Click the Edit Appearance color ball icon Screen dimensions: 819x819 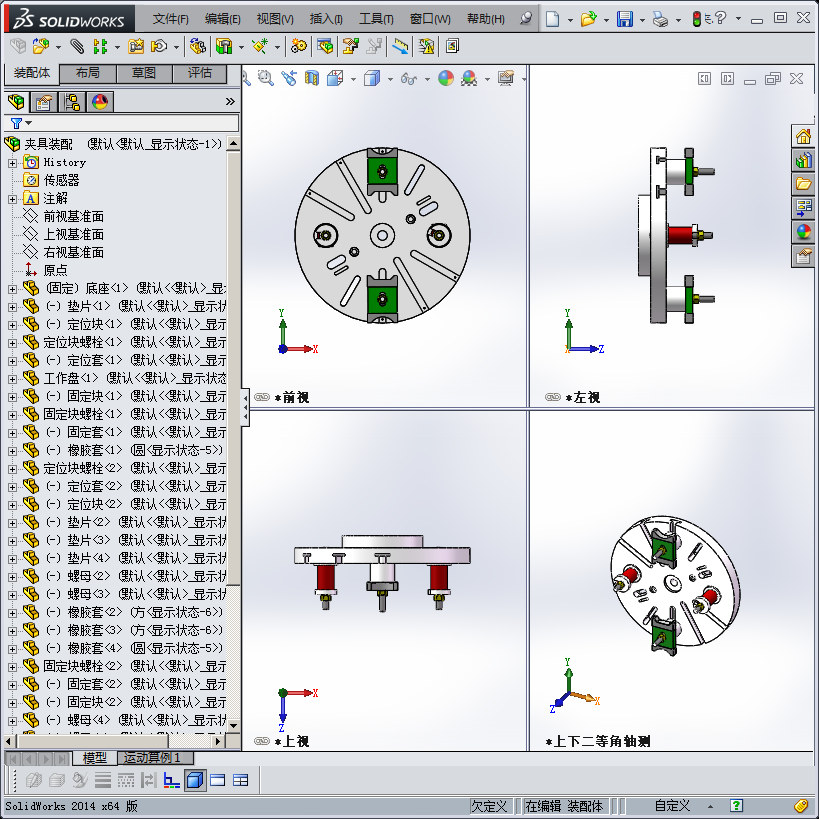click(446, 78)
